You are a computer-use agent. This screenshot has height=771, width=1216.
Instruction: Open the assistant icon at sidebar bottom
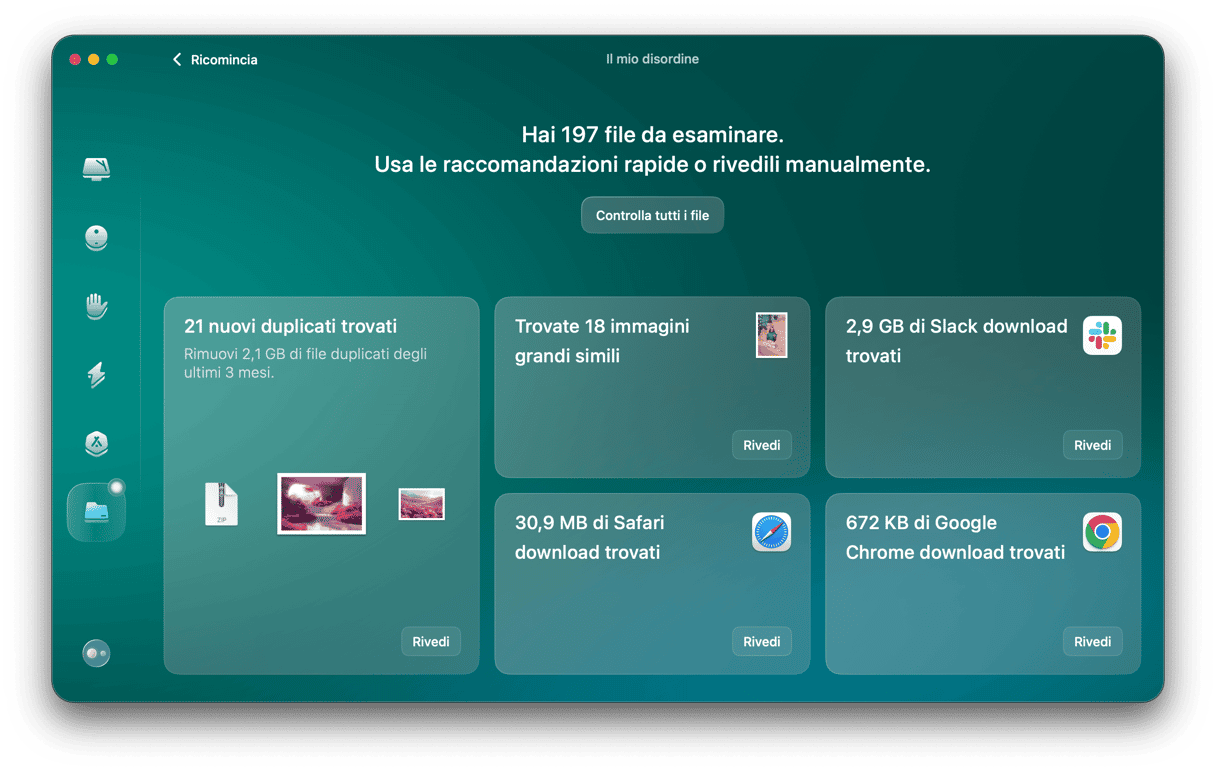pyautogui.click(x=96, y=653)
